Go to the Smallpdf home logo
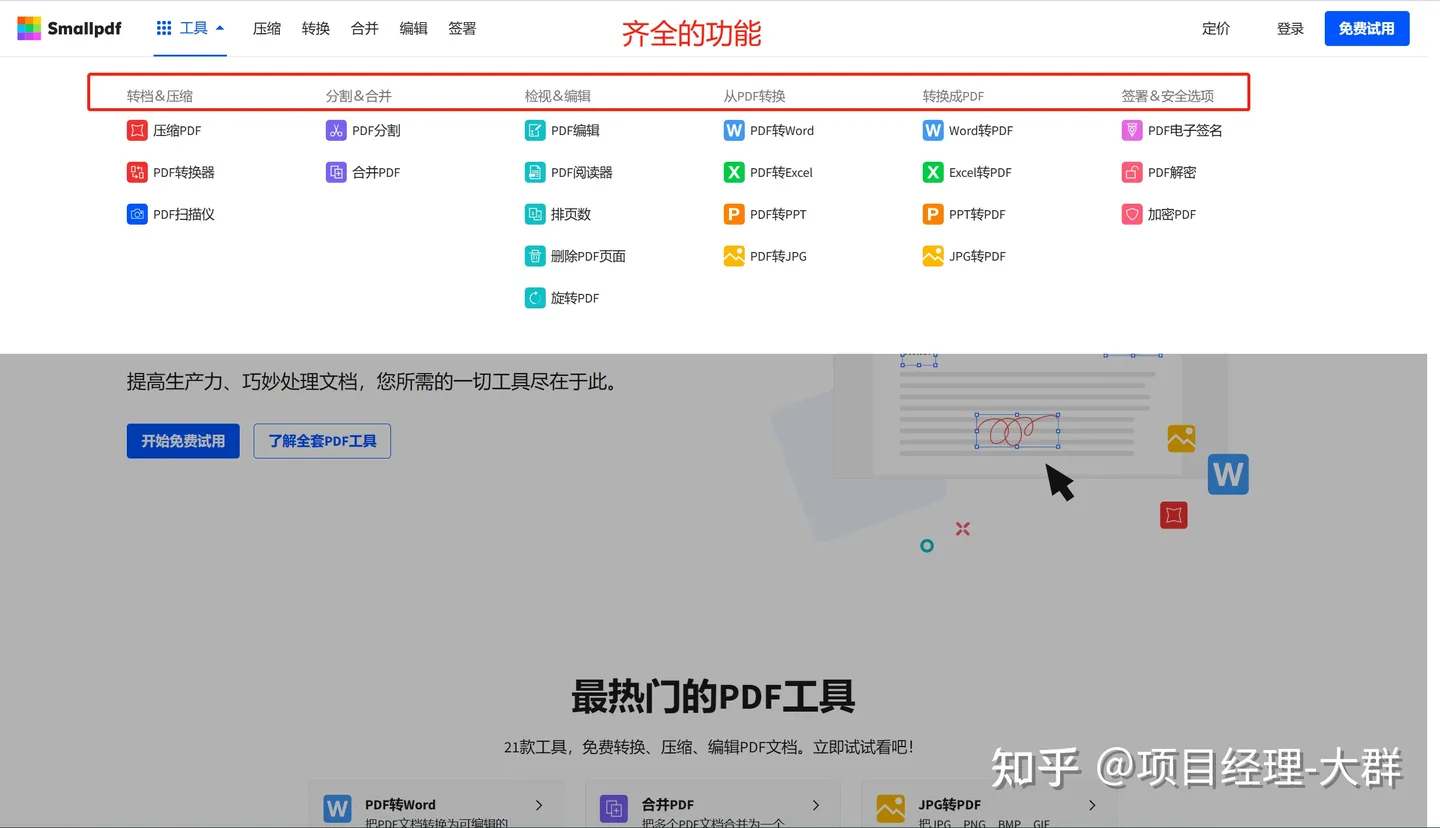The width and height of the screenshot is (1440, 828). click(x=69, y=28)
